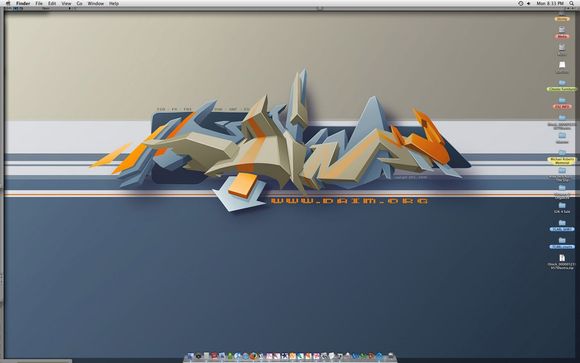The height and width of the screenshot is (363, 580).
Task: Open the Help menu
Action: (x=114, y=3)
